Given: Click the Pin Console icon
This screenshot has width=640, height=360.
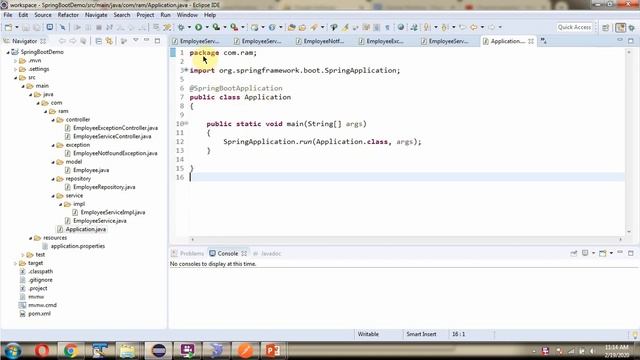Looking at the screenshot, I should point(573,253).
